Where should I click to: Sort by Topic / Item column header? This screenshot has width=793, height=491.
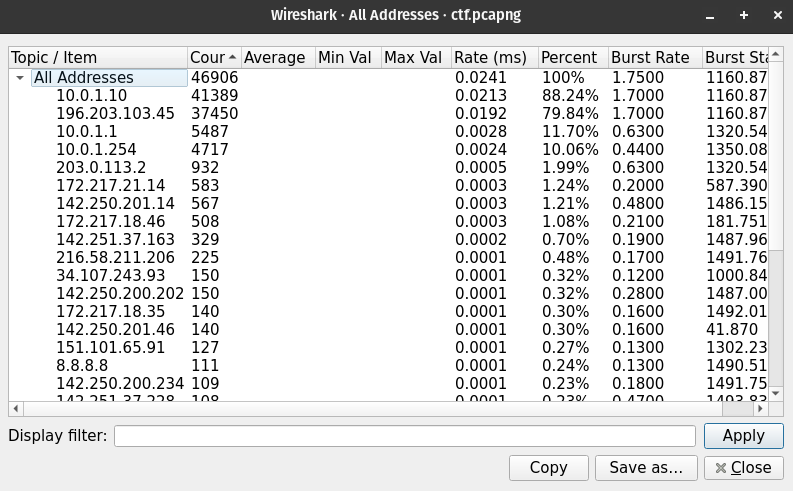pos(97,57)
